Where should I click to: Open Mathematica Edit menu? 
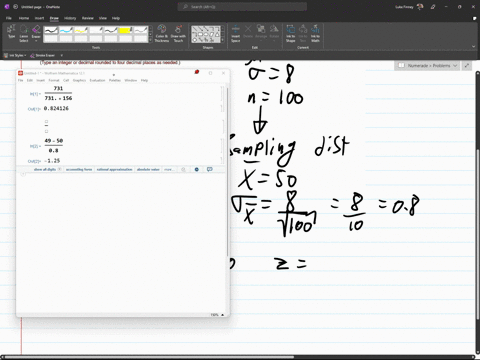30,80
